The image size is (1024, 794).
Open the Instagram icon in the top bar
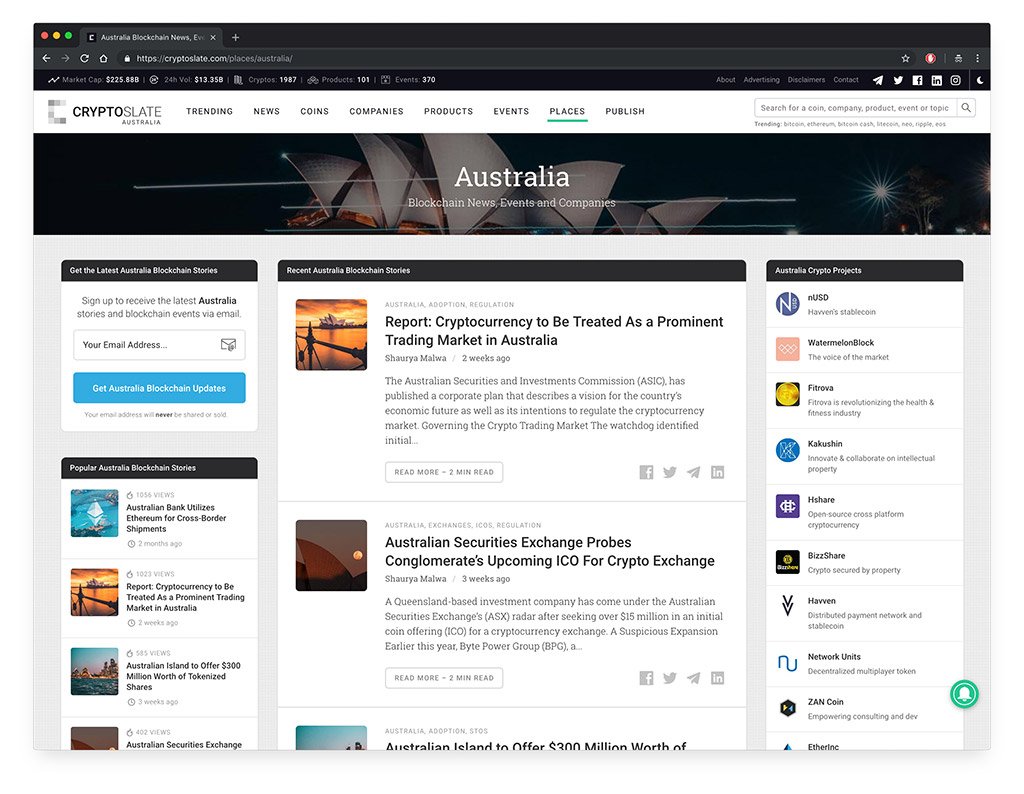click(x=955, y=79)
